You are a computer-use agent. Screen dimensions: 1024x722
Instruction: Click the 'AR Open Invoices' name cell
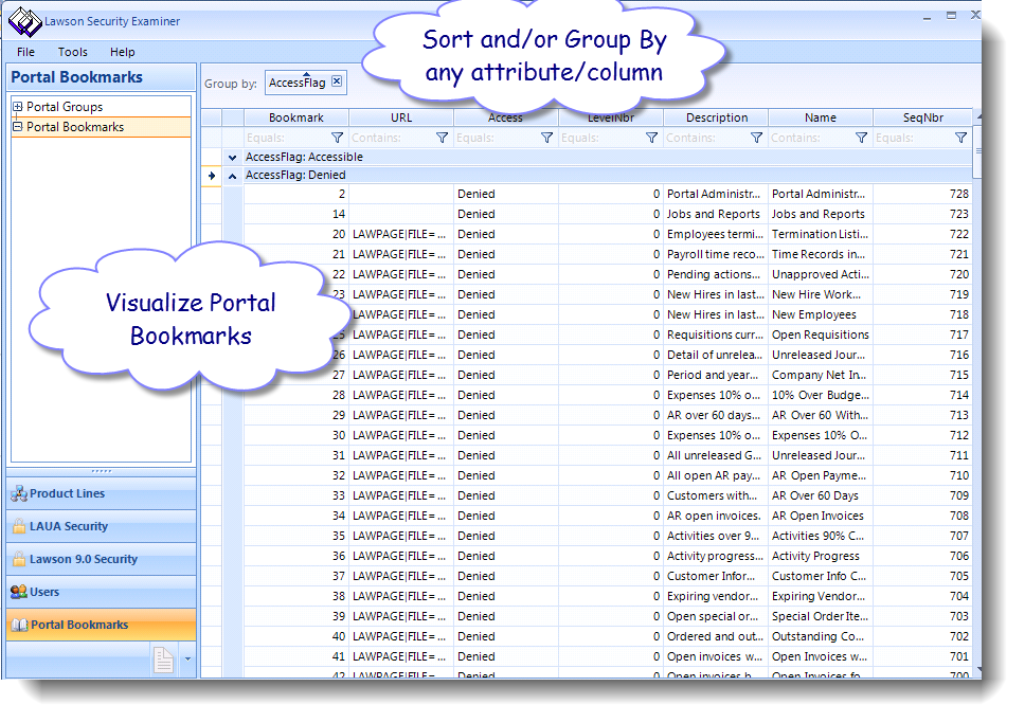click(x=821, y=516)
